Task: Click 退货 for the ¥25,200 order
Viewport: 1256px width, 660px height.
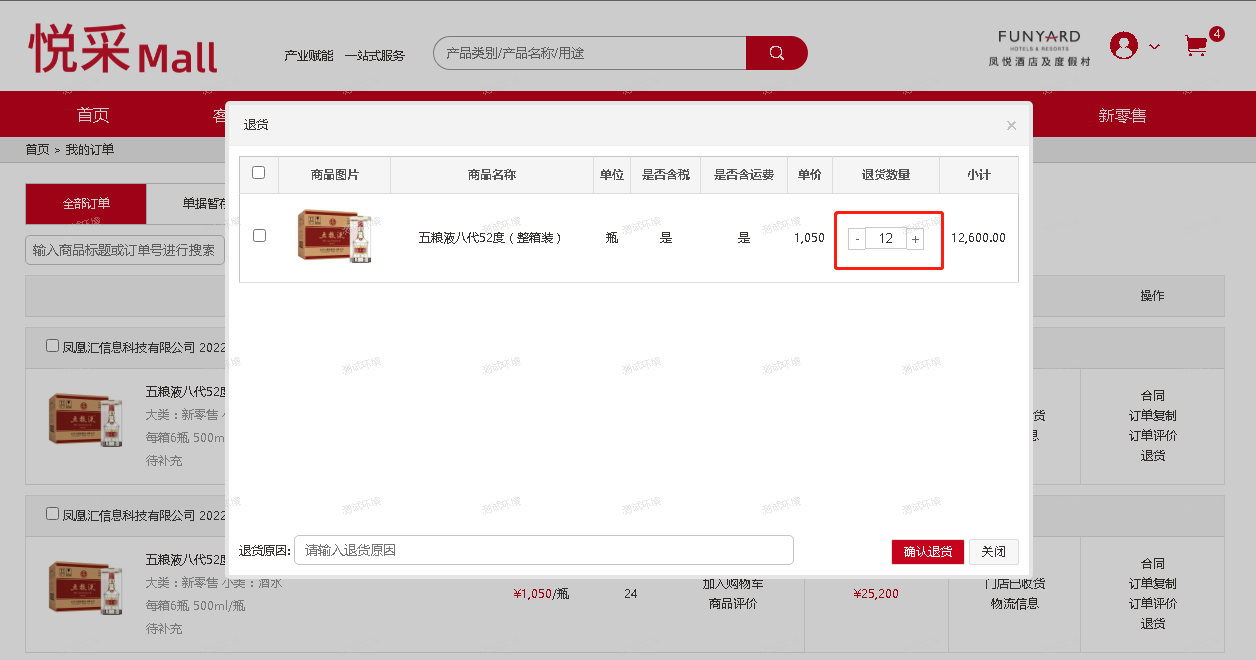Action: pos(1153,624)
